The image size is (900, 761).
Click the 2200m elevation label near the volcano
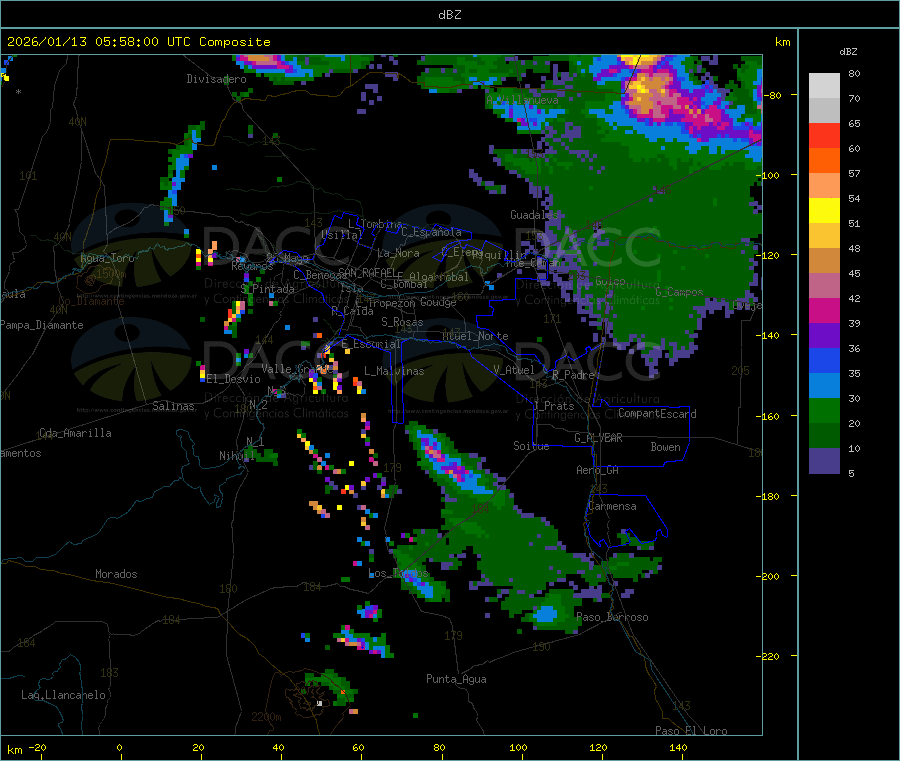[x=266, y=717]
